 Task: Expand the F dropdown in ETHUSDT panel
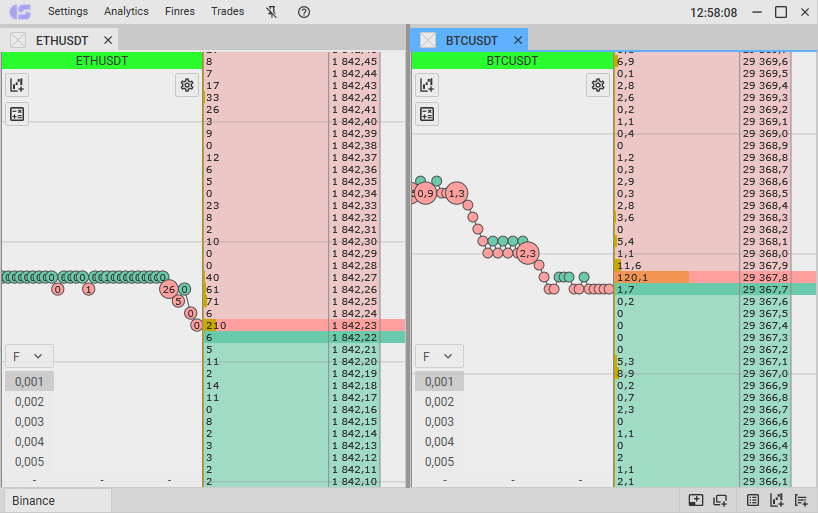point(29,356)
